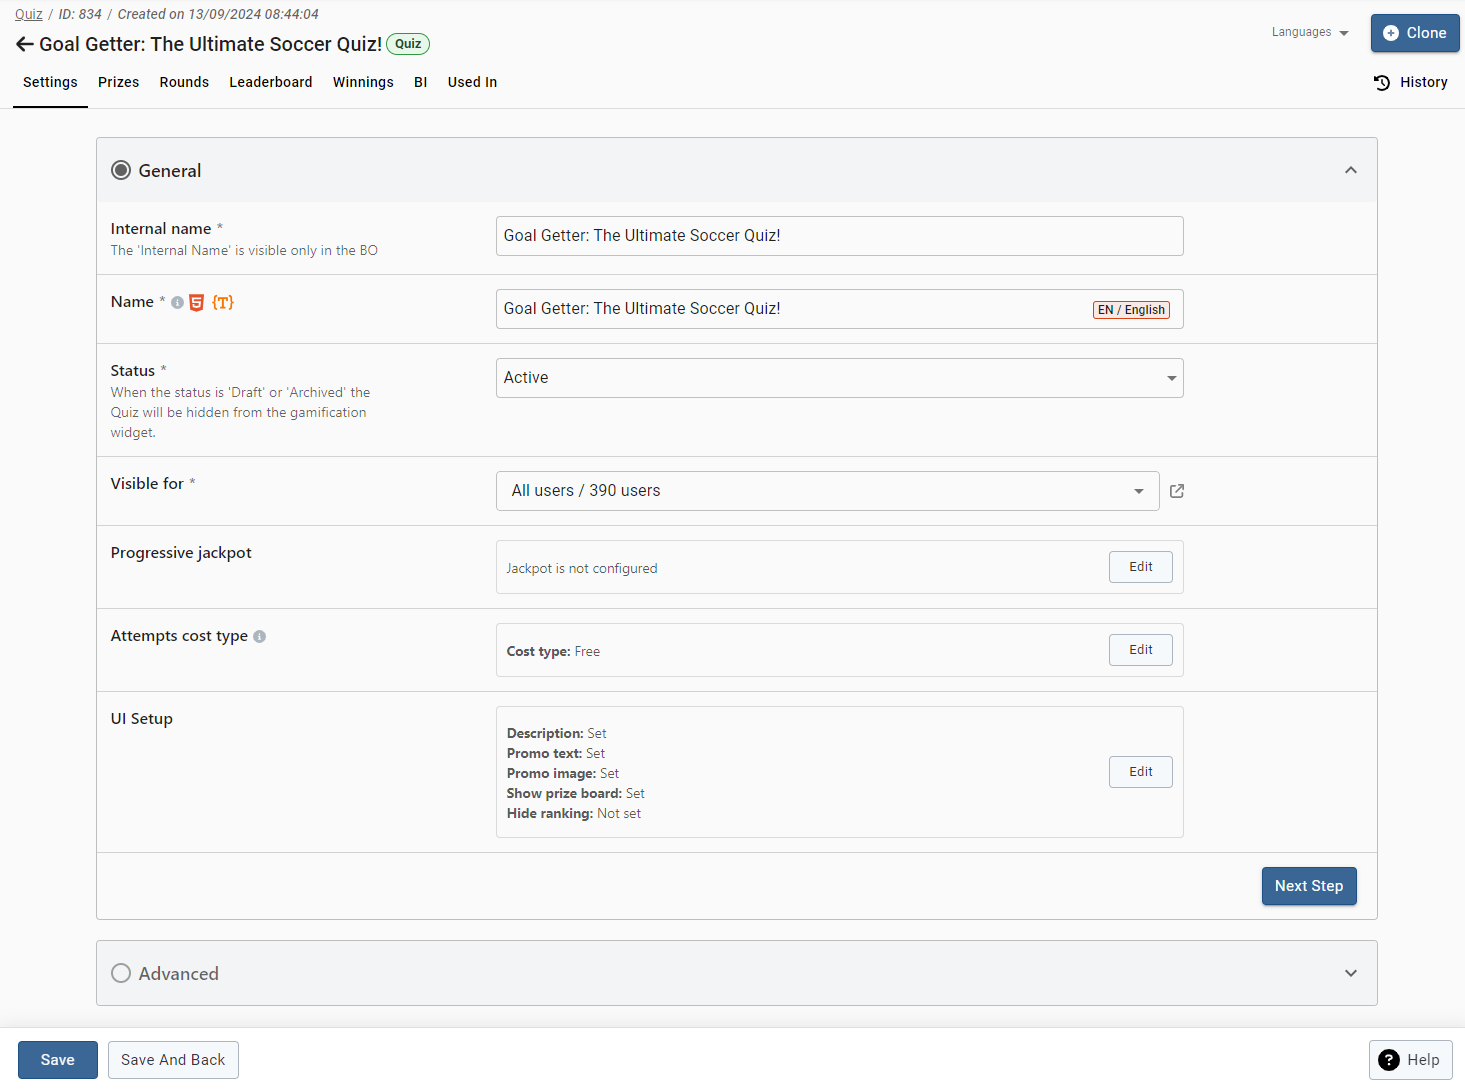Open History via the clock icon
Screen dimensions: 1465x1089
[1382, 83]
